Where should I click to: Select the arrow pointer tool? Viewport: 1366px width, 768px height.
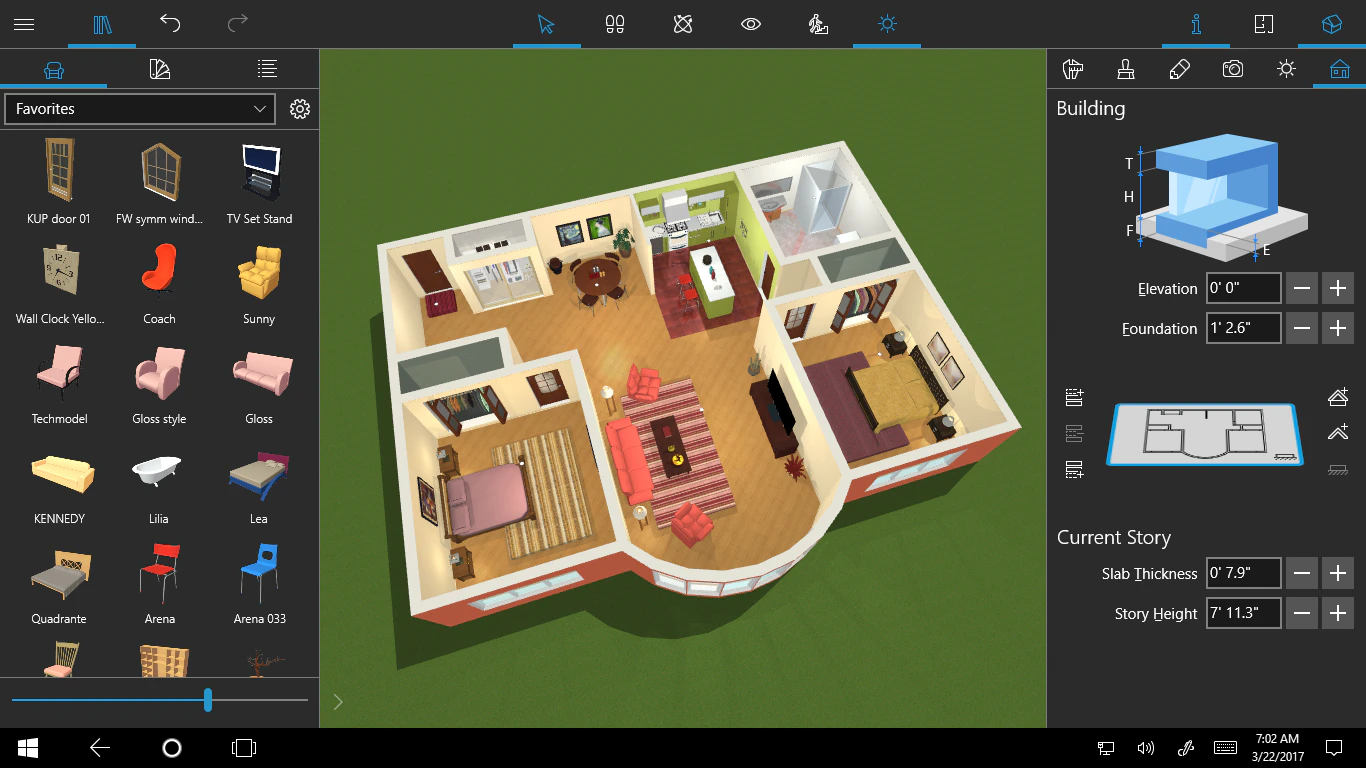pos(546,24)
